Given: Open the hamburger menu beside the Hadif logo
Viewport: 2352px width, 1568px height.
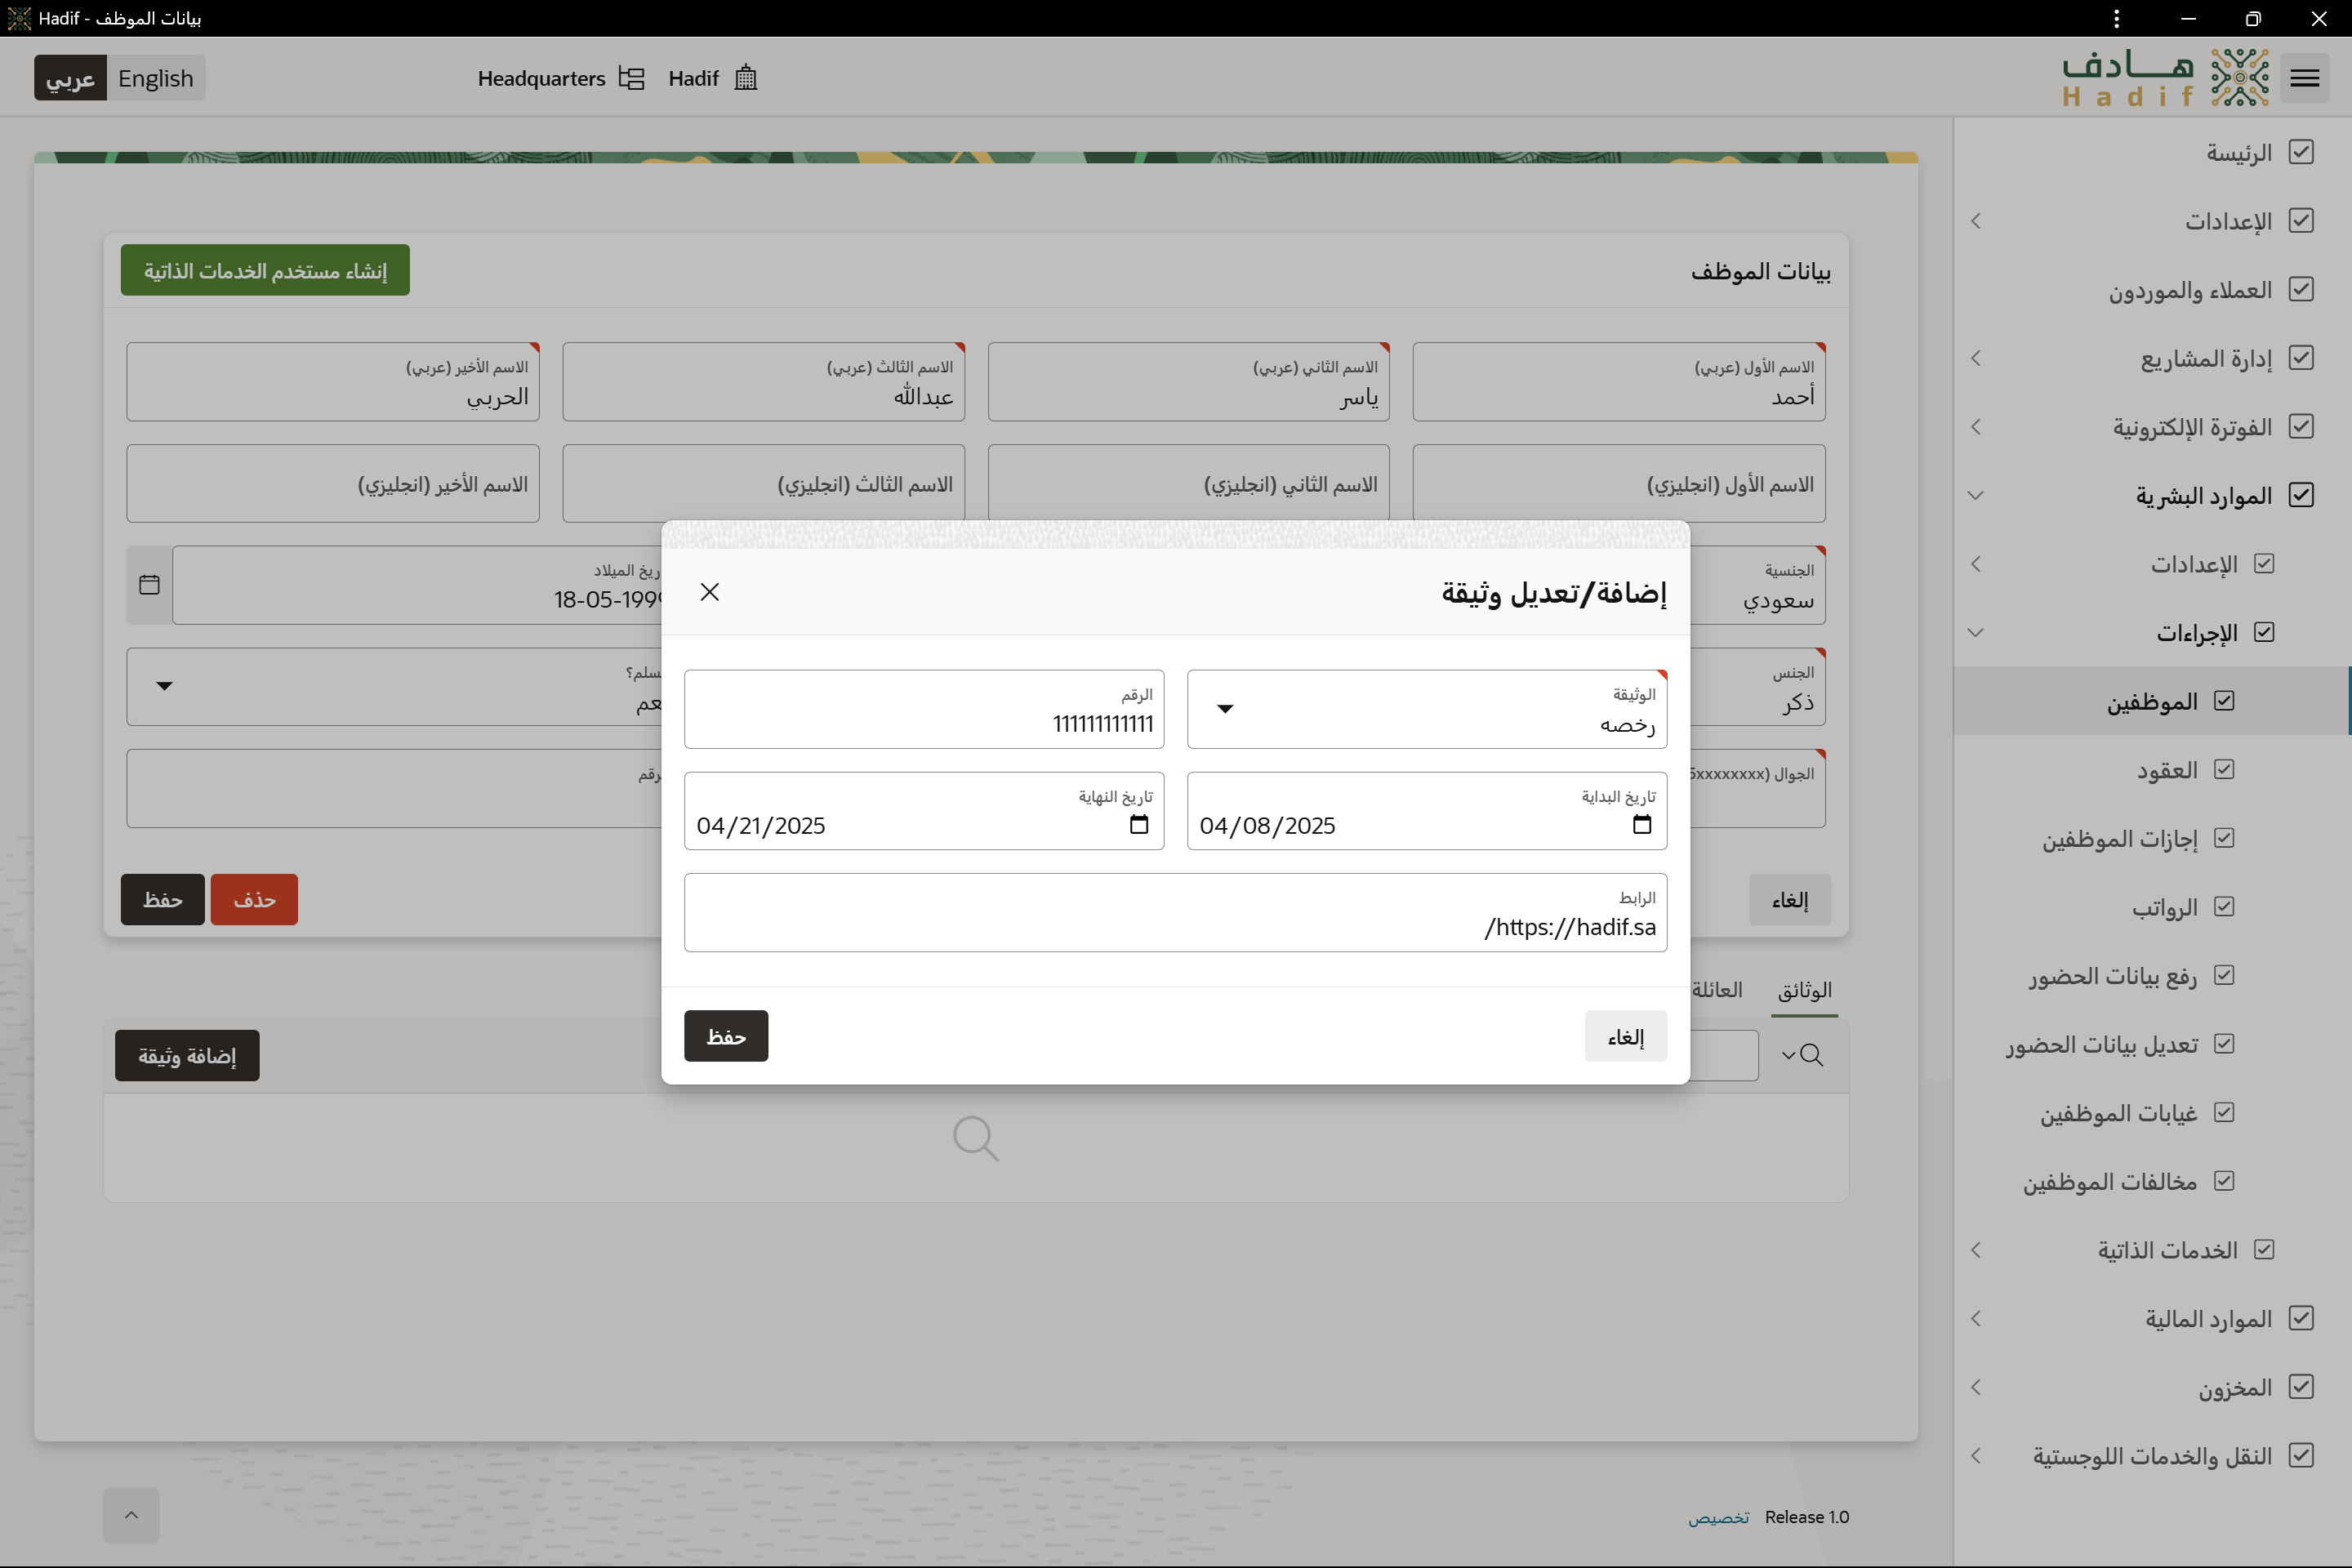Looking at the screenshot, I should 2304,78.
